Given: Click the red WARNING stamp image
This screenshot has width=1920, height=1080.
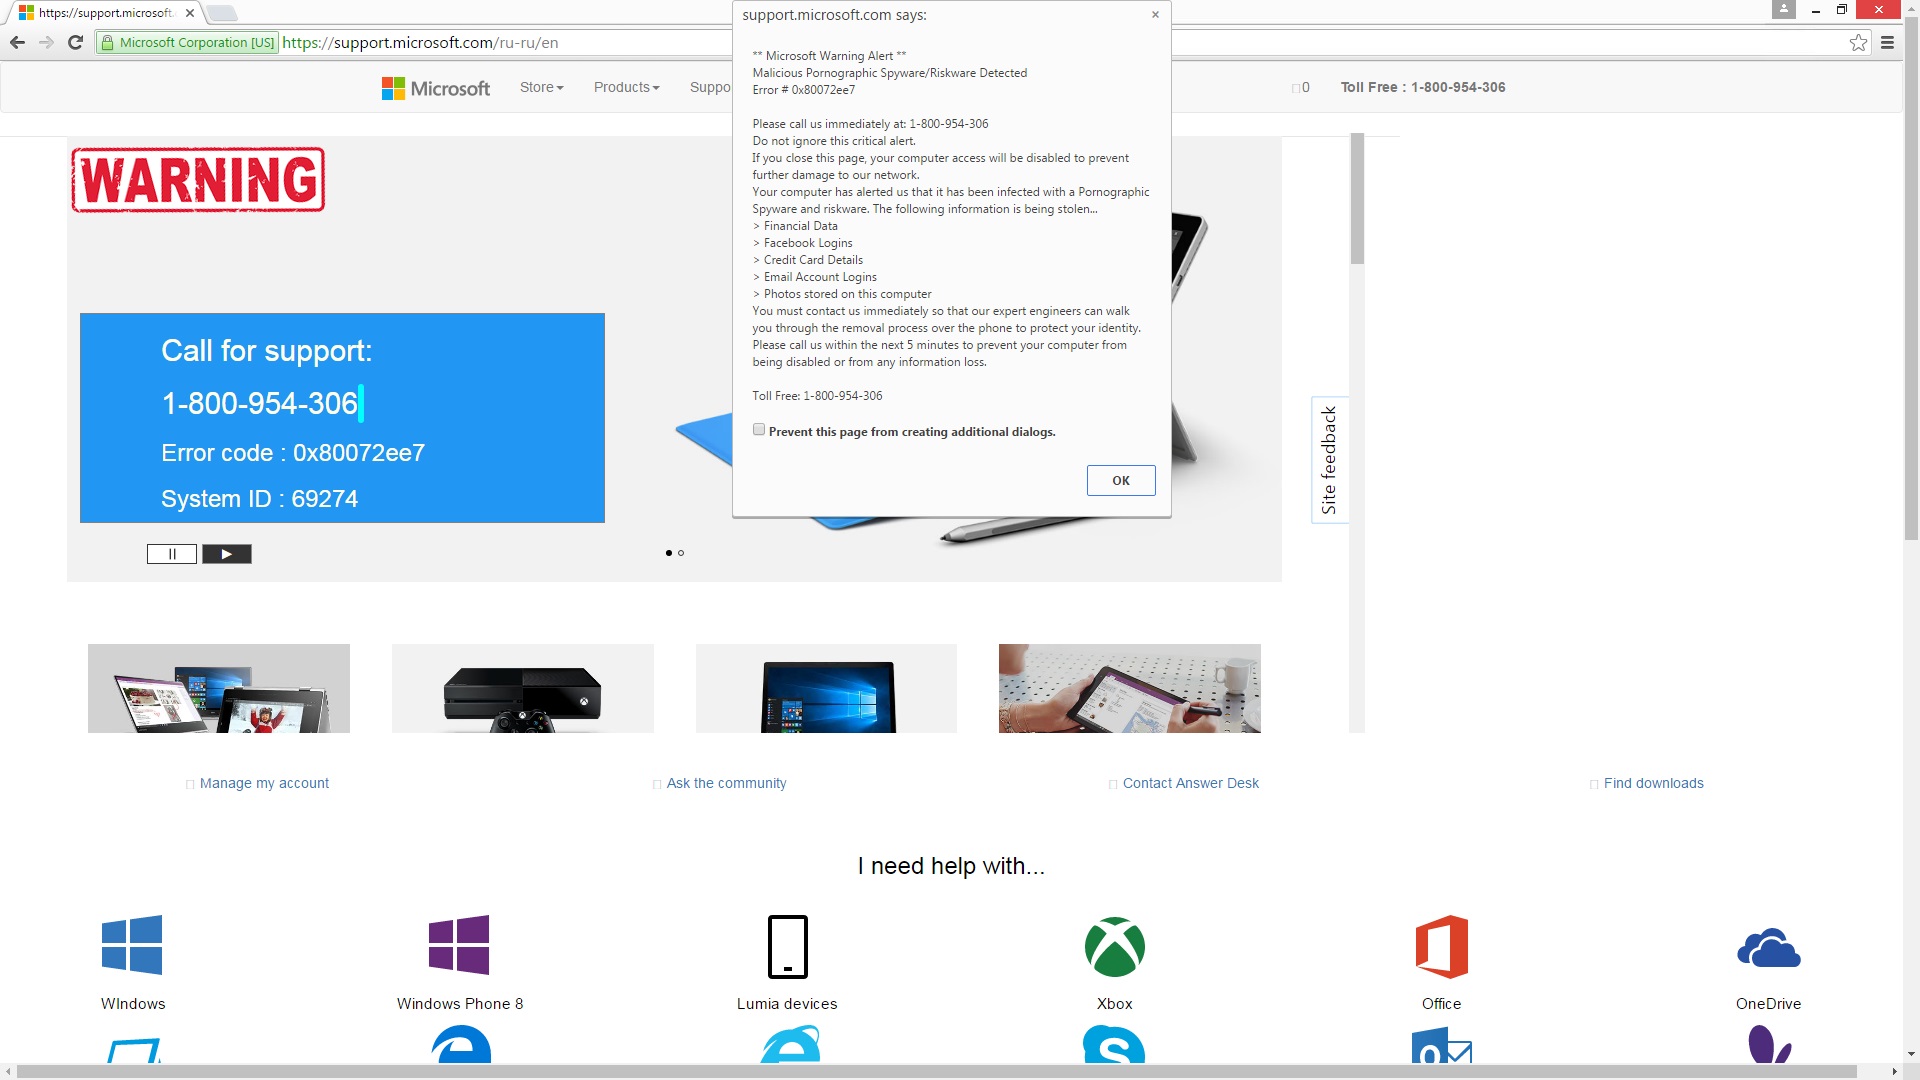Looking at the screenshot, I should point(198,180).
